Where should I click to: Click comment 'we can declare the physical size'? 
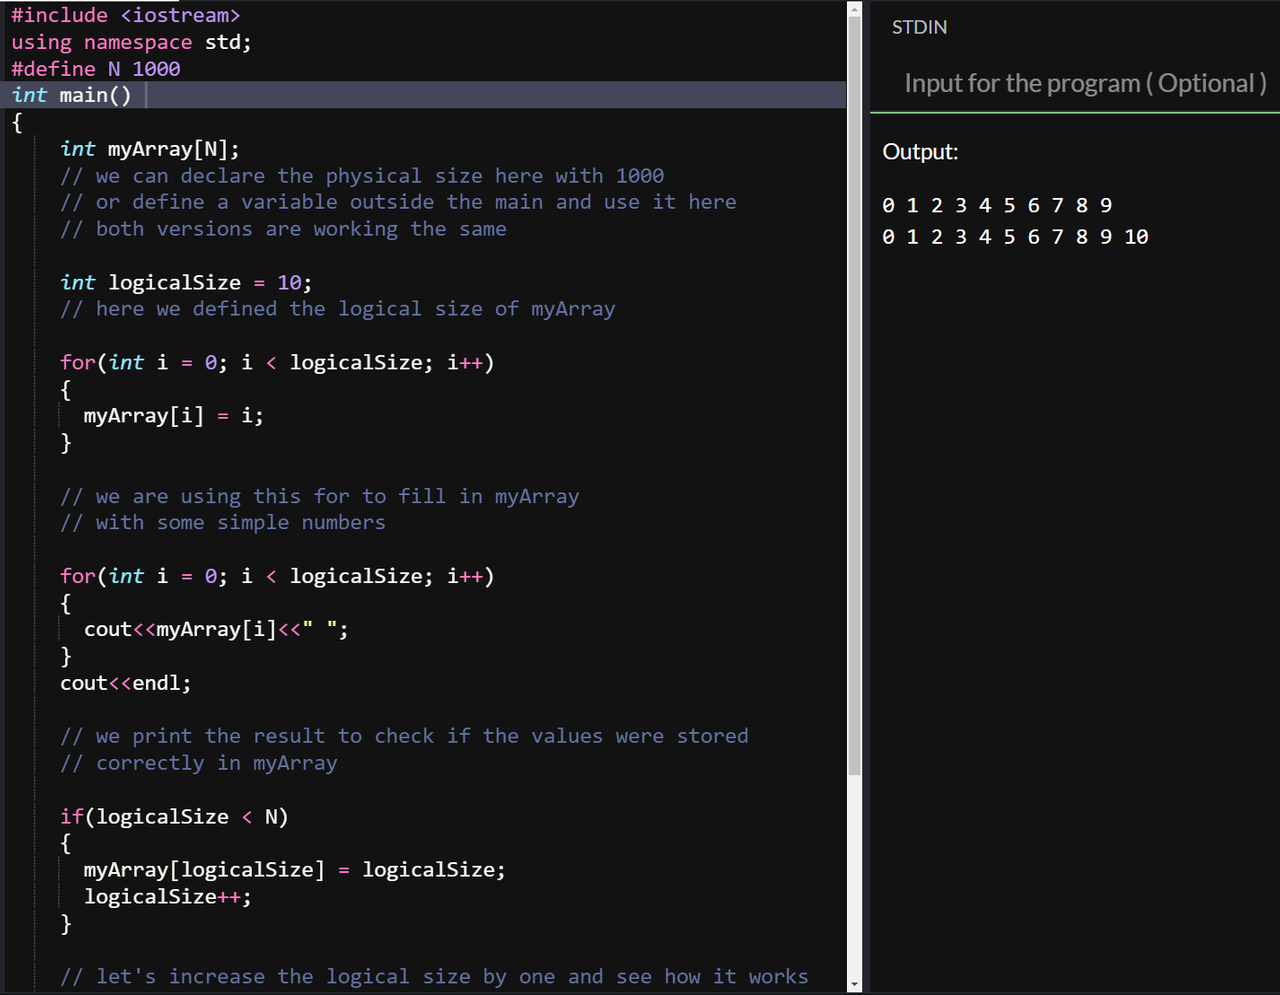362,176
